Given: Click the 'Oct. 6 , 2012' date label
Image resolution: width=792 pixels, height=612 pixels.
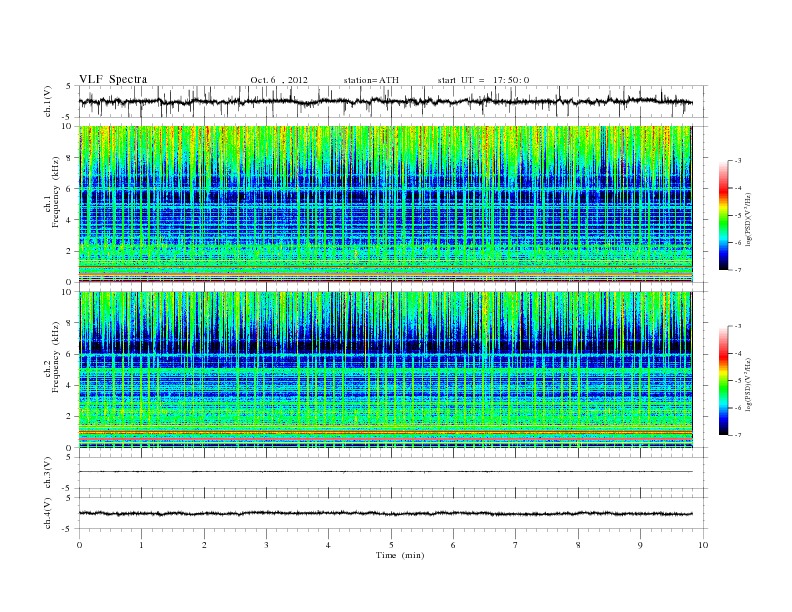Looking at the screenshot, I should click(x=279, y=80).
